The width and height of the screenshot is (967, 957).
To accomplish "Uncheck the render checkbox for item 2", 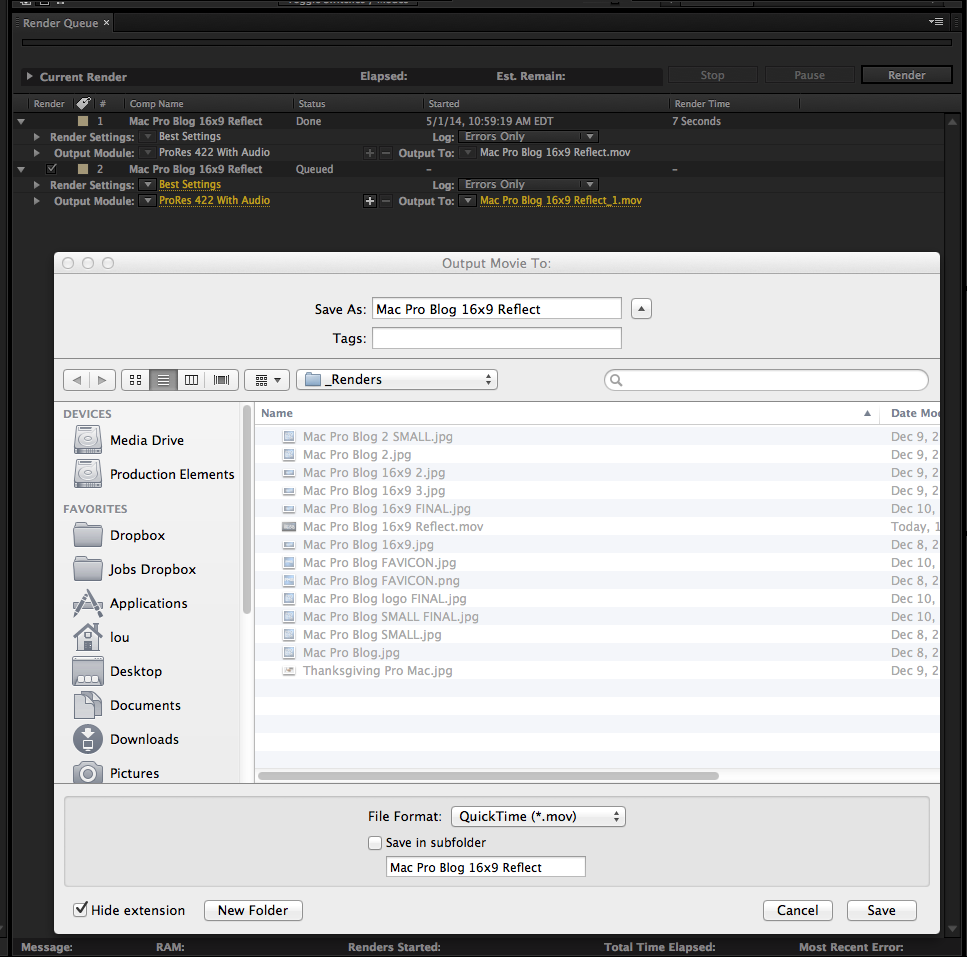I will point(52,168).
